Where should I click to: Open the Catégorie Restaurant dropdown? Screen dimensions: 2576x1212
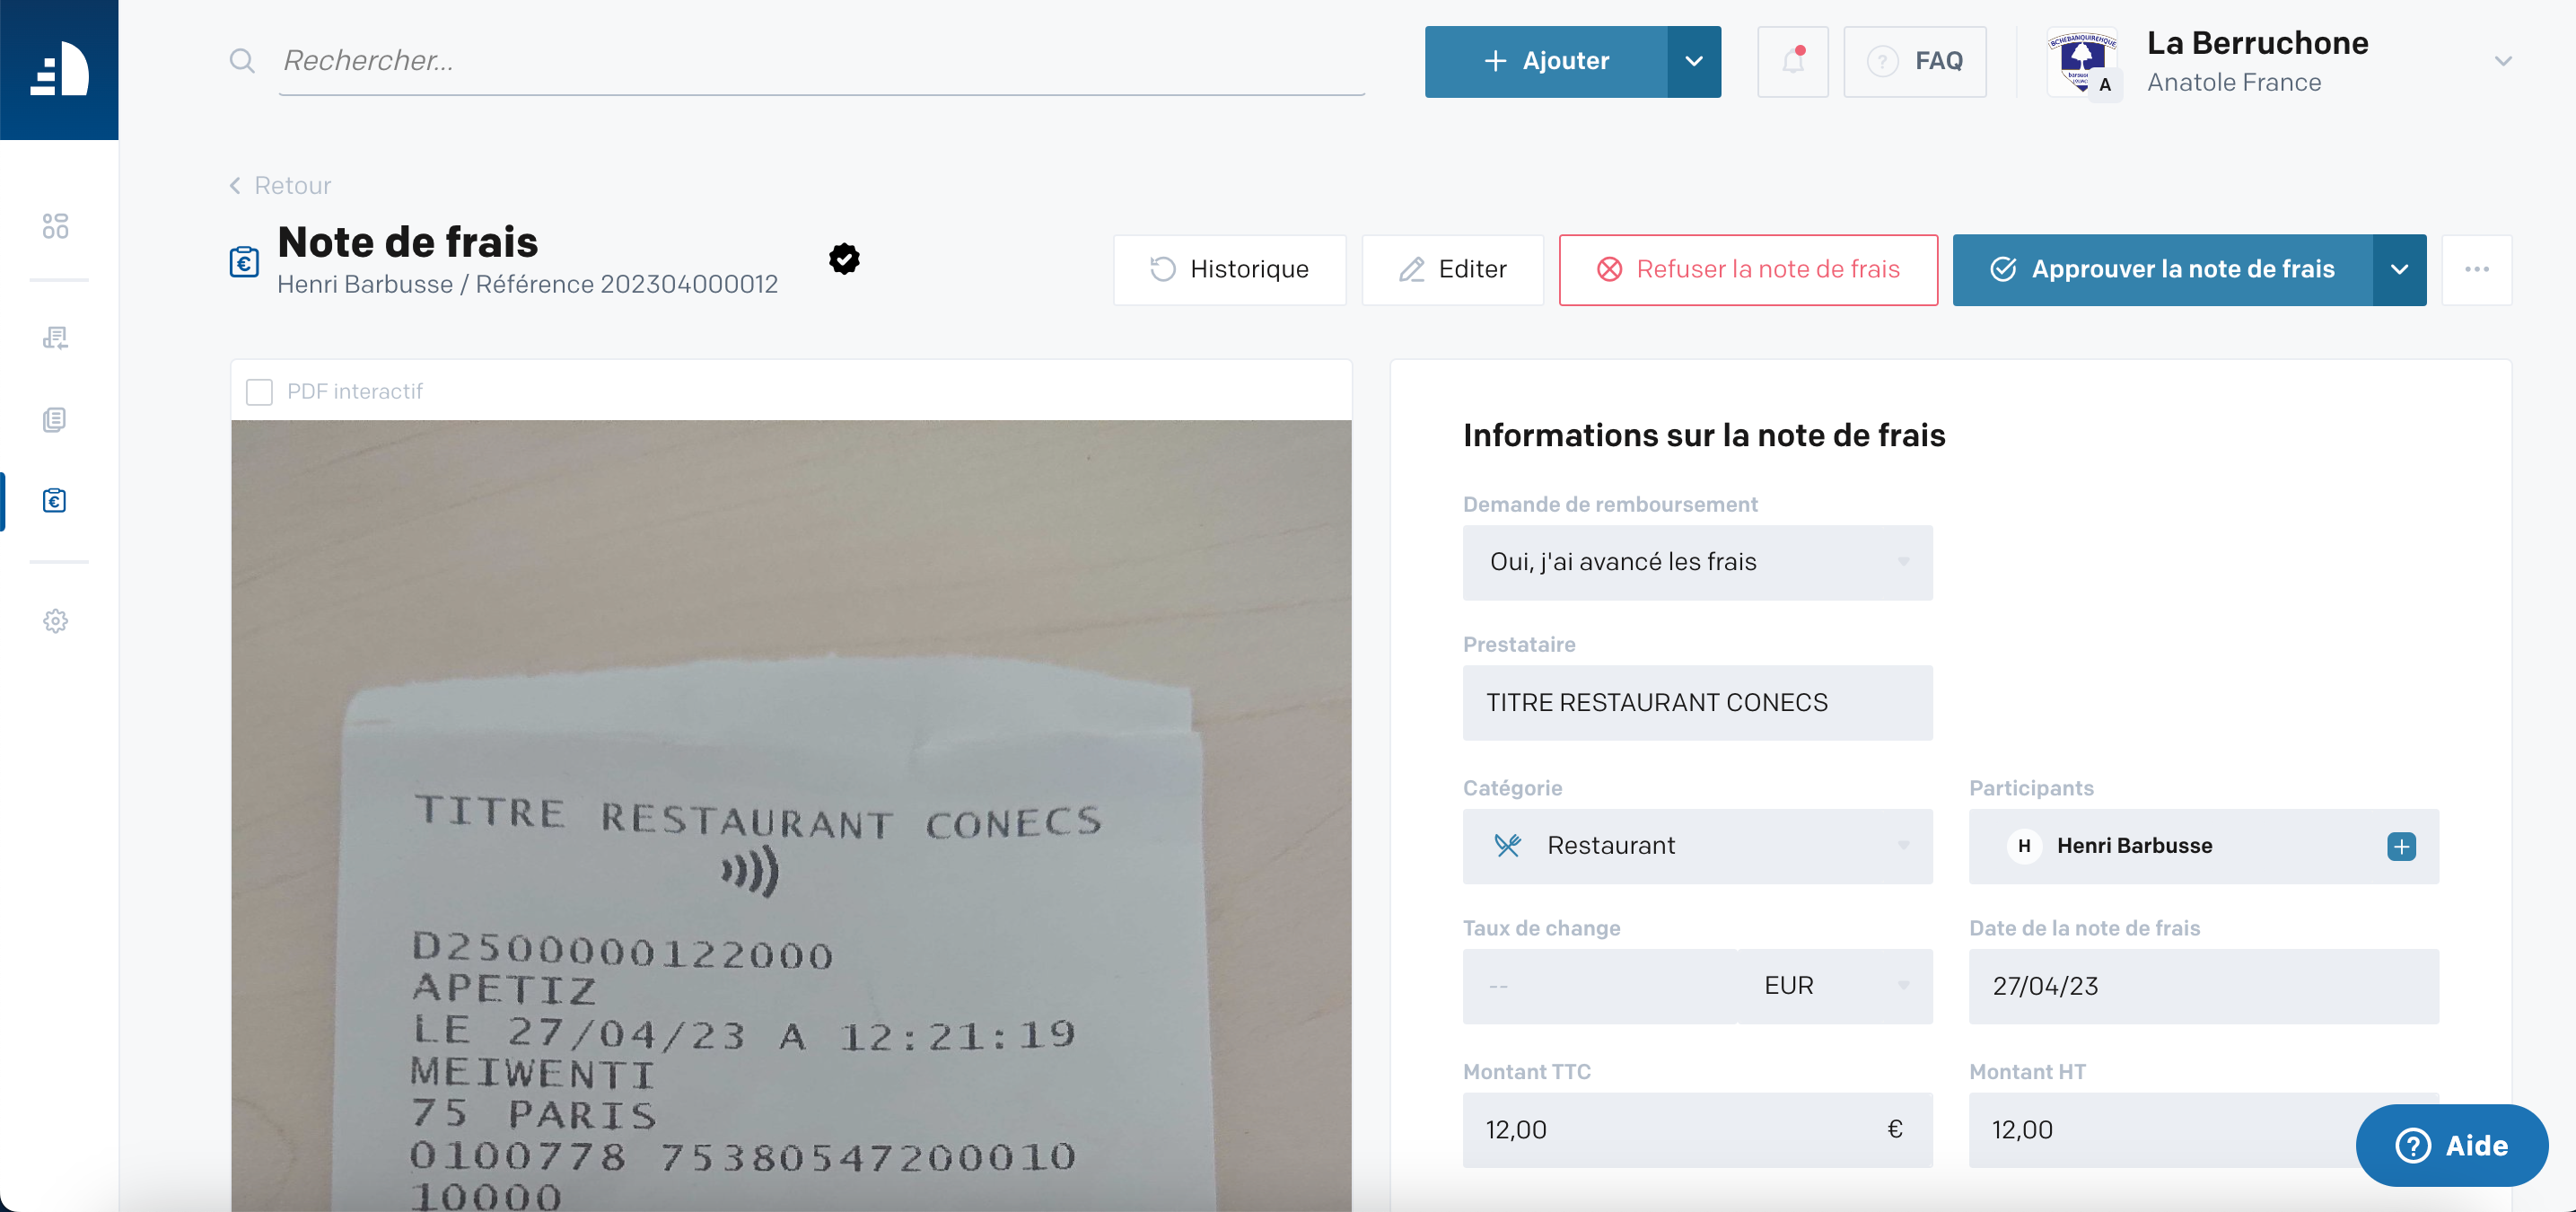1697,846
